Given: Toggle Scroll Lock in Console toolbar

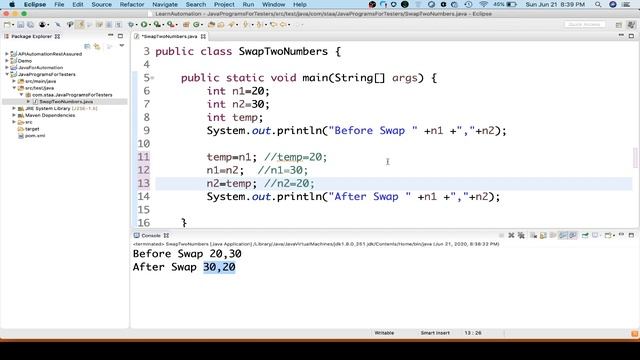Looking at the screenshot, I should click(x=543, y=236).
